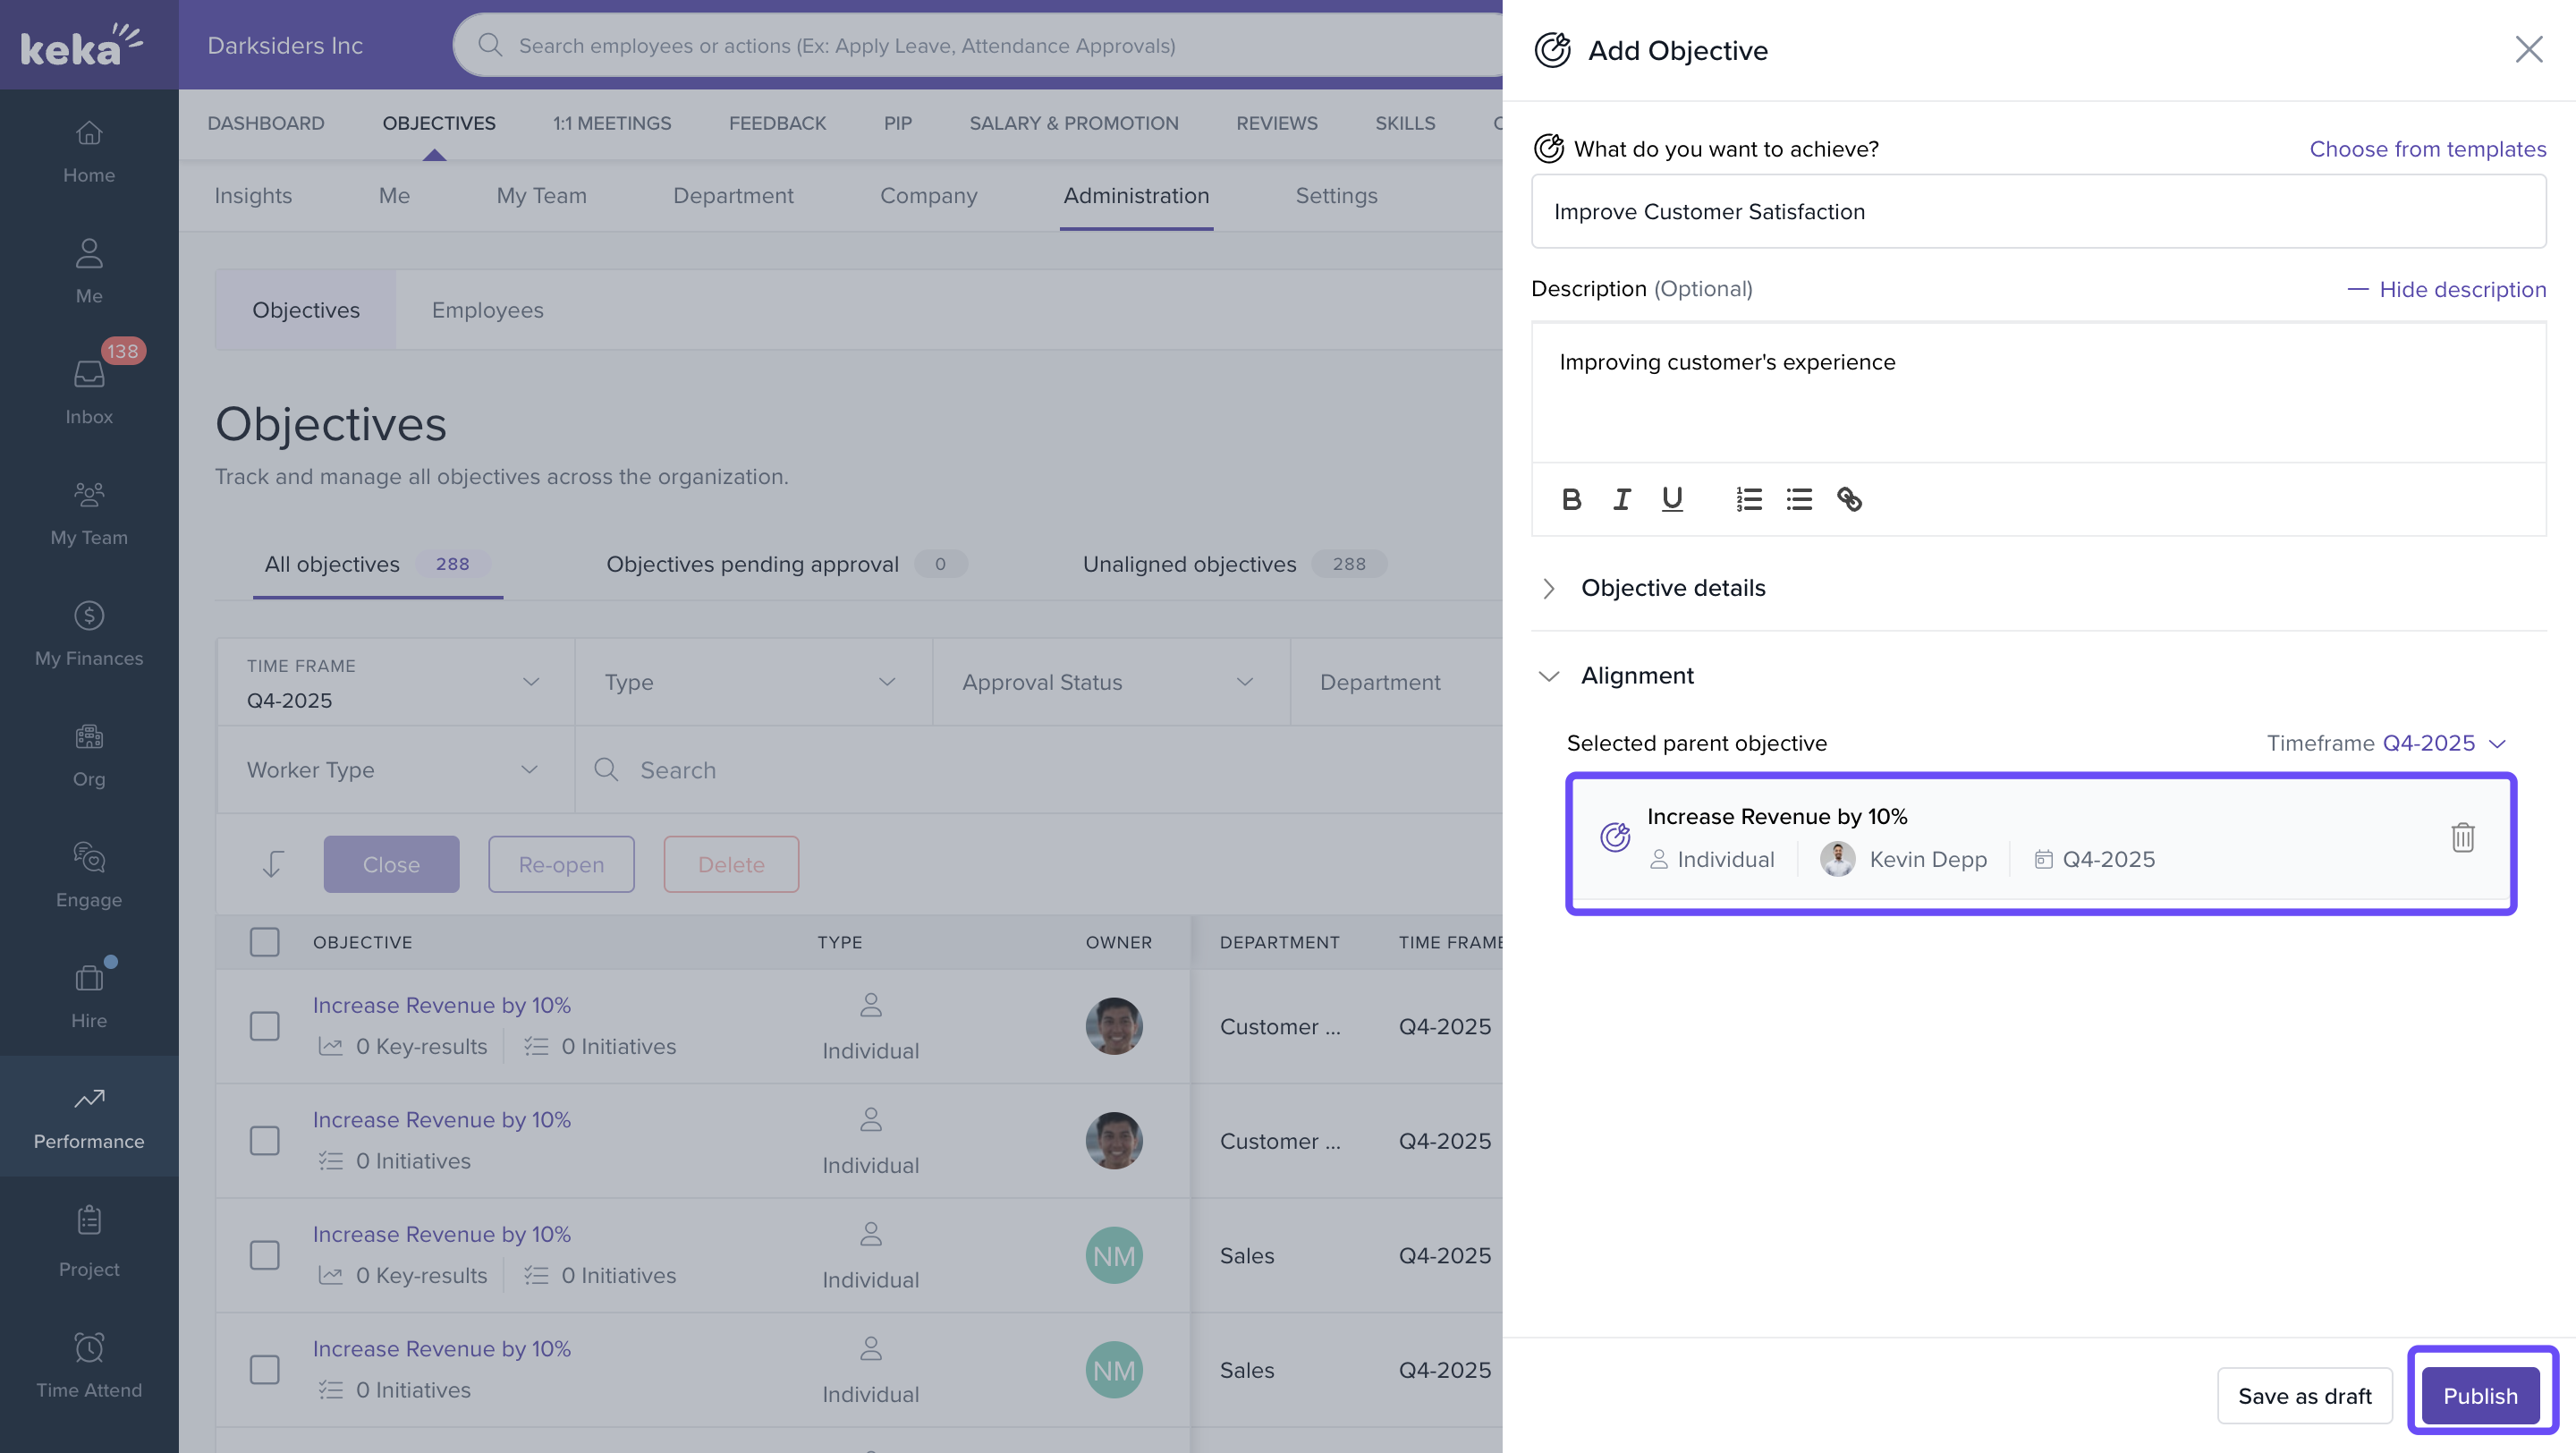Collapse the Alignment section
This screenshot has height=1453, width=2576.
[x=1549, y=676]
